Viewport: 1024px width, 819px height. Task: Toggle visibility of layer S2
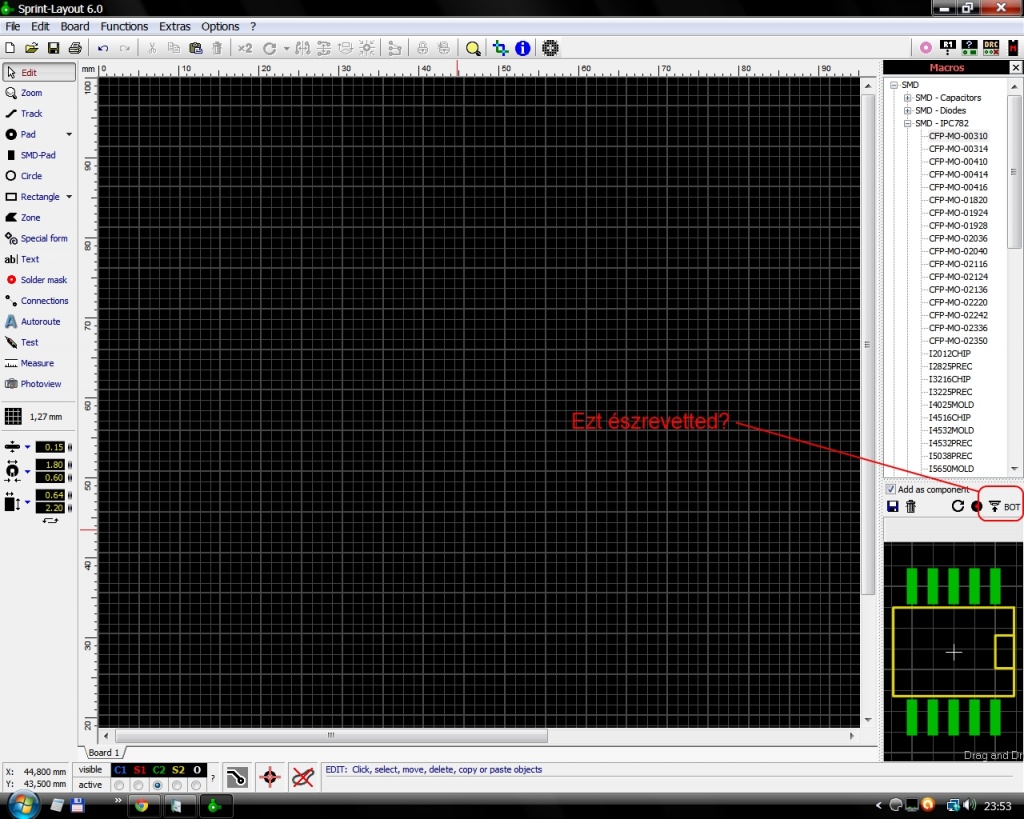(x=178, y=770)
